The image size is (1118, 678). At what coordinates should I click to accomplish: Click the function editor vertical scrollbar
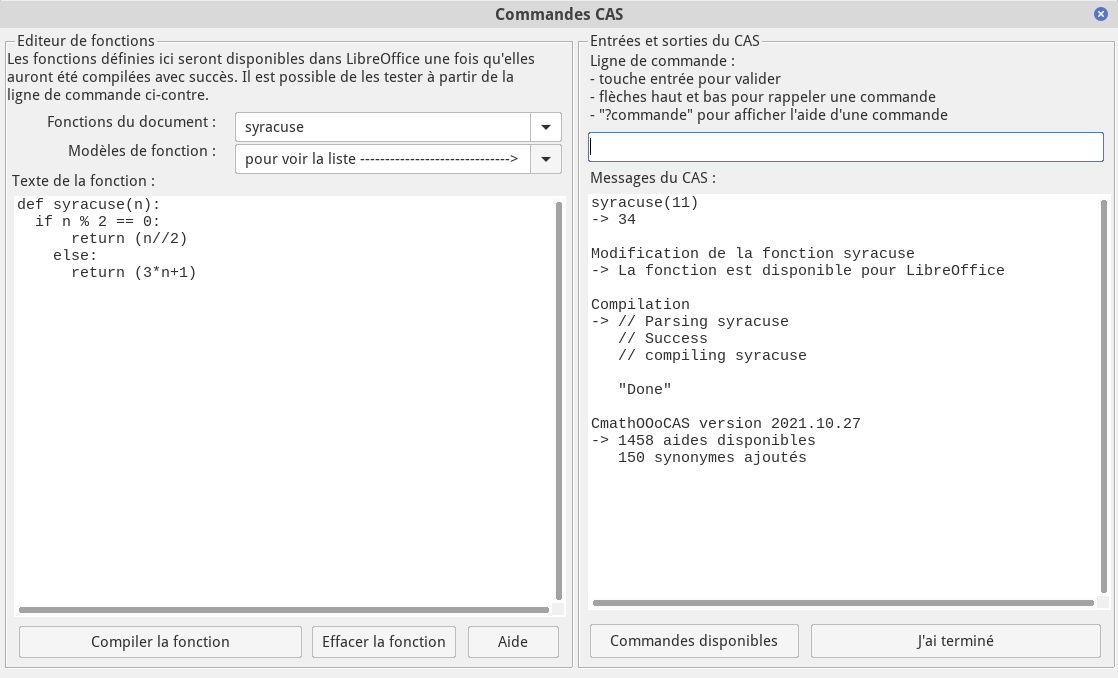[558, 400]
